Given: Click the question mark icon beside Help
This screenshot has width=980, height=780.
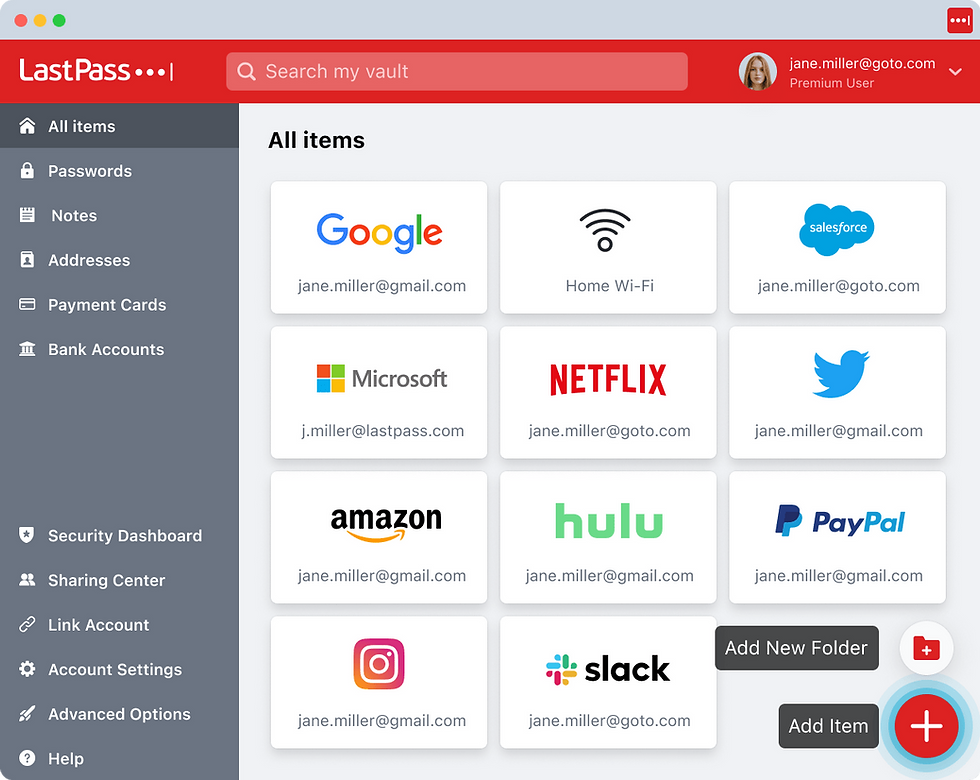Looking at the screenshot, I should click(27, 758).
